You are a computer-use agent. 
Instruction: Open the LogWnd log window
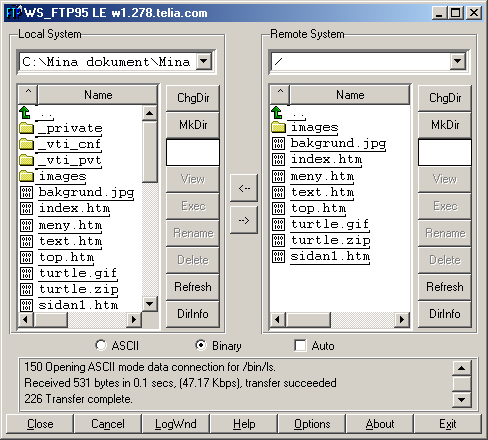(x=176, y=424)
